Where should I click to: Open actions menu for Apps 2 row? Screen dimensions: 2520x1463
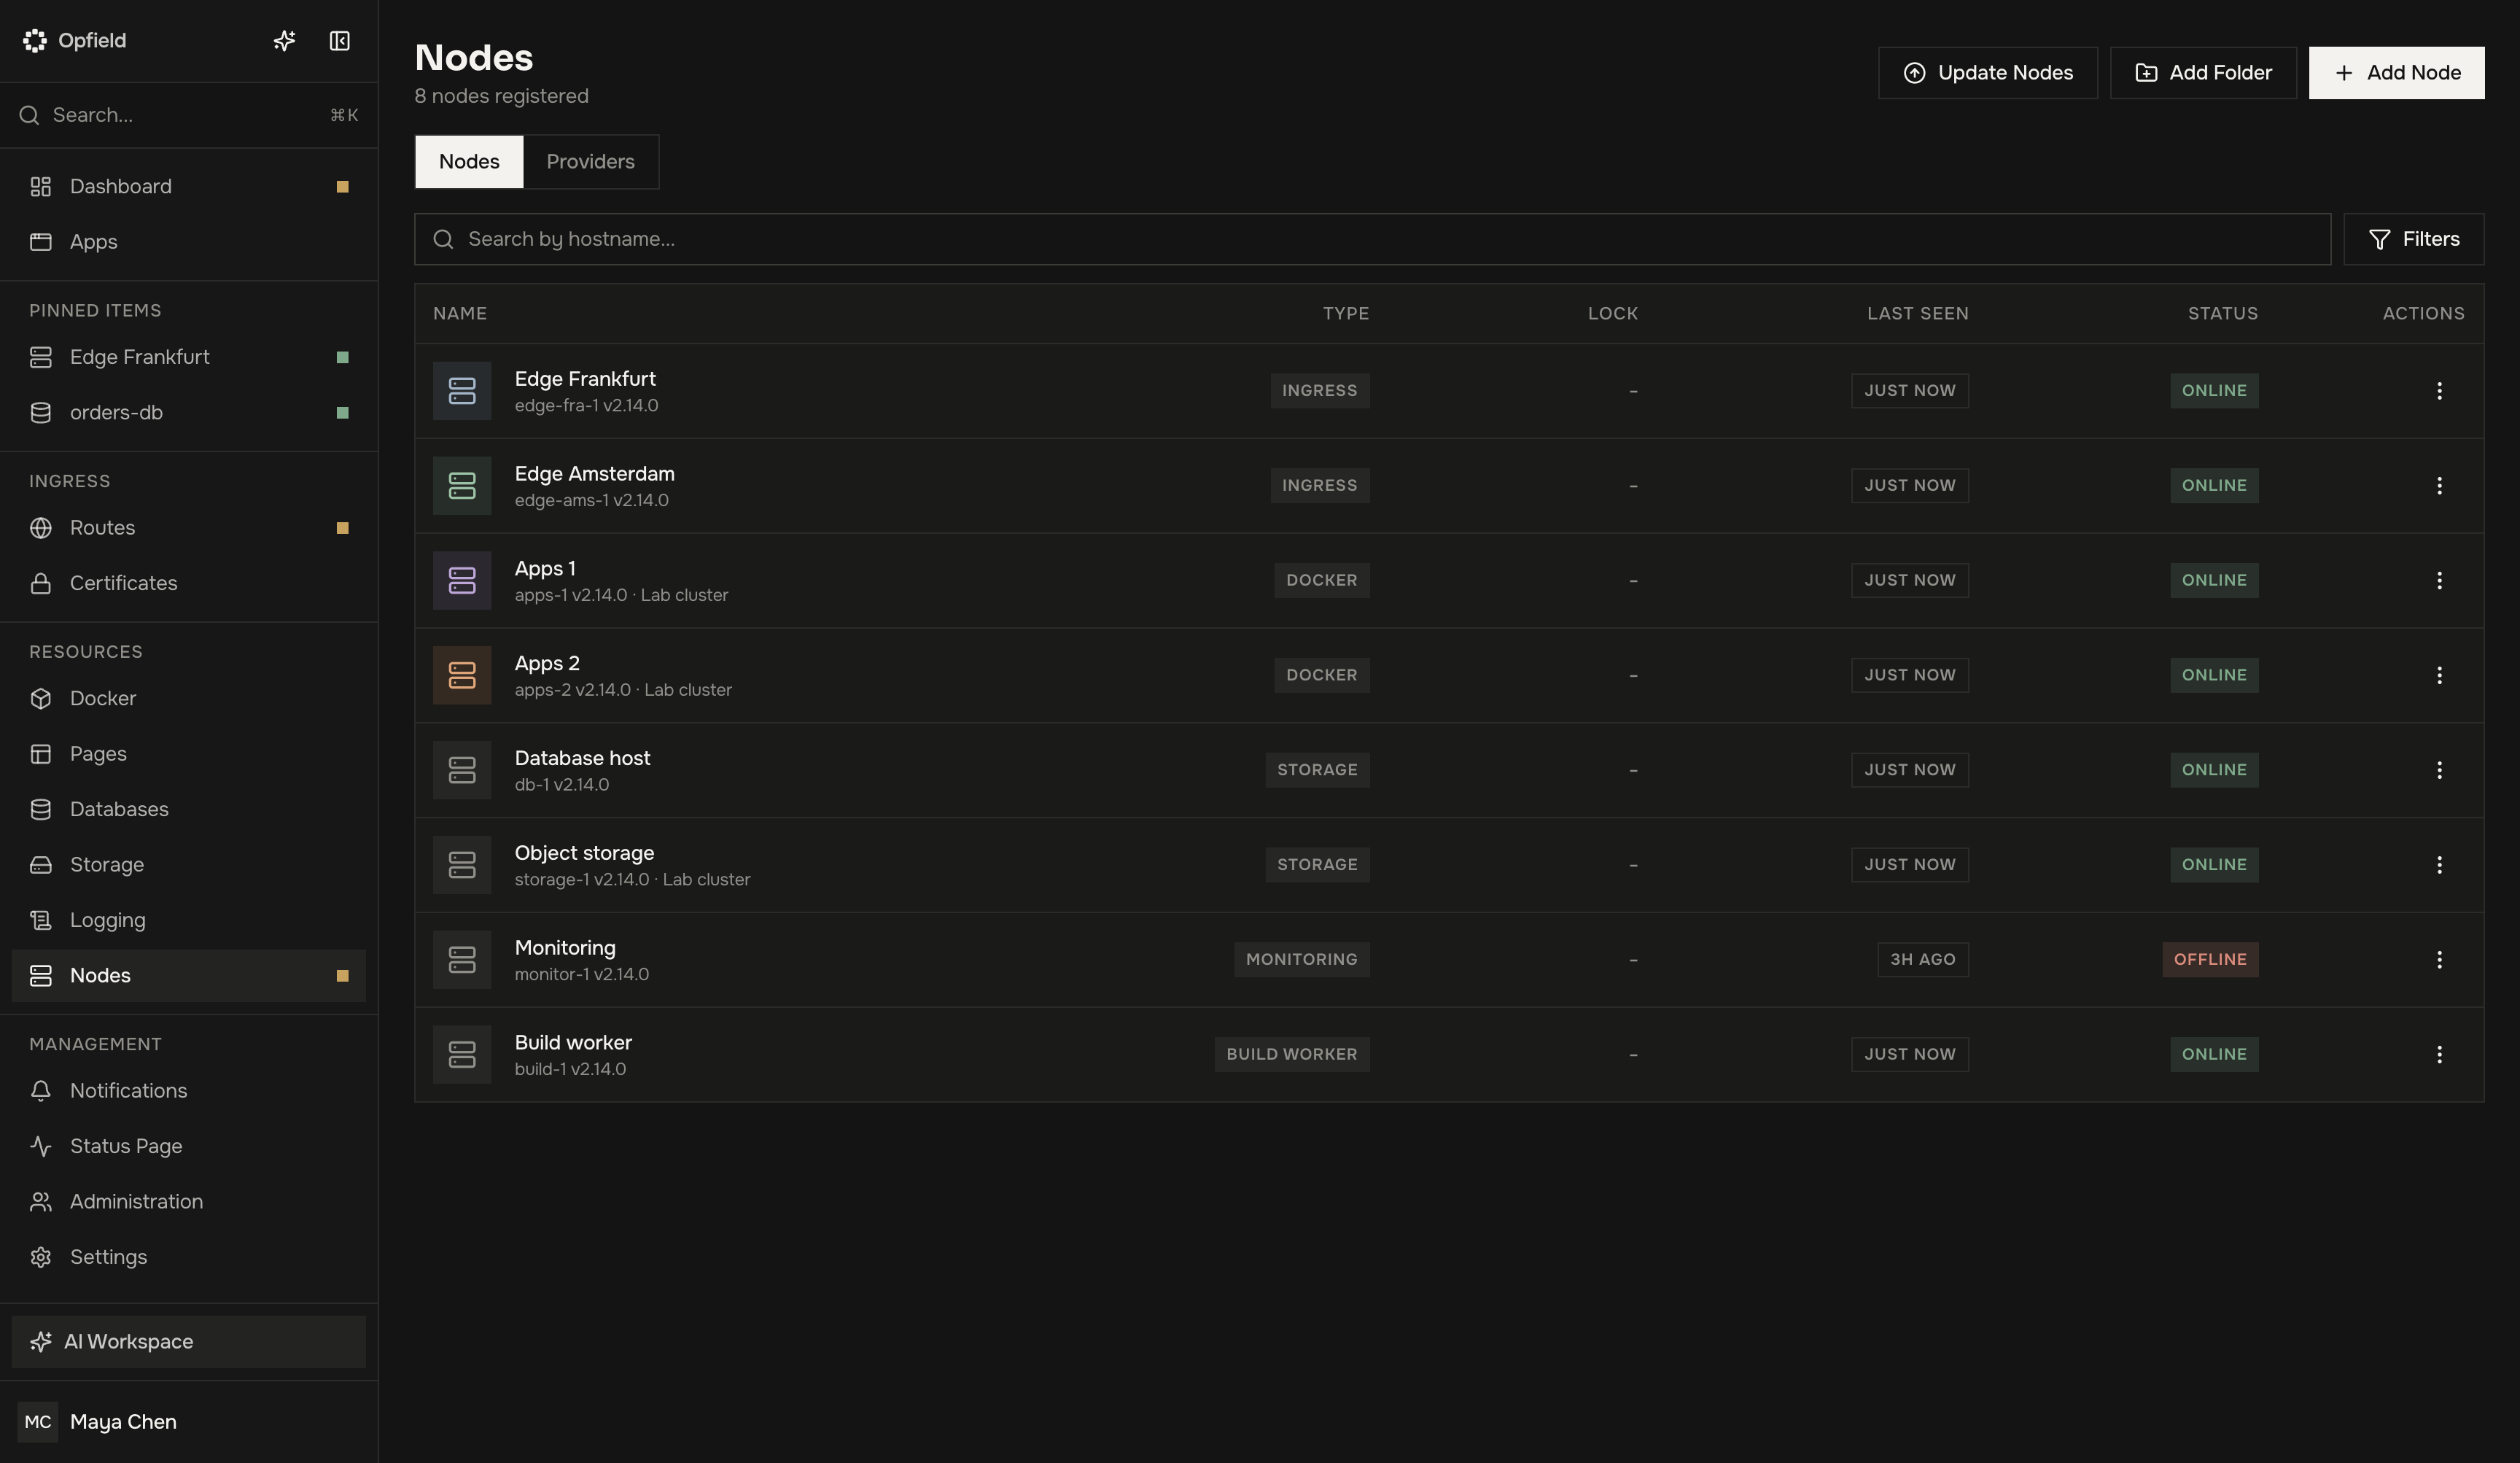click(2439, 675)
